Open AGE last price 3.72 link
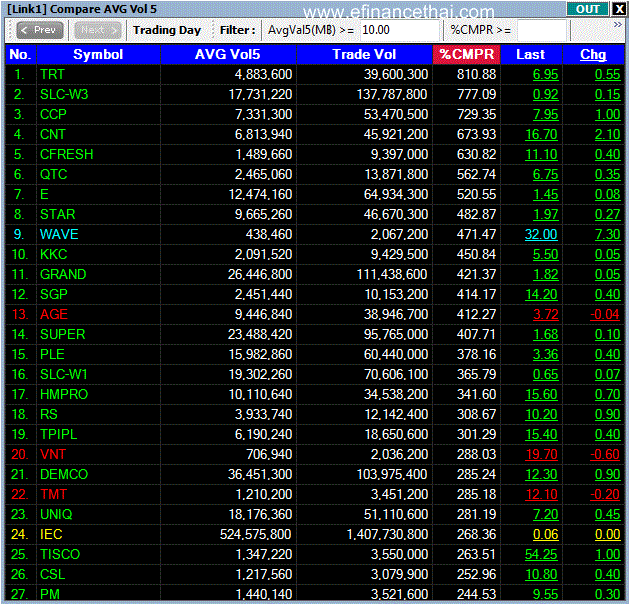Viewport: 630px width, 605px height. coord(546,315)
